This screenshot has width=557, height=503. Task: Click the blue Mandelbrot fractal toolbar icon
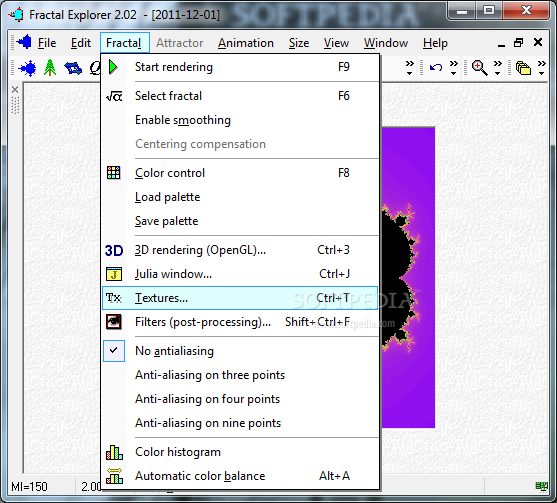point(28,68)
